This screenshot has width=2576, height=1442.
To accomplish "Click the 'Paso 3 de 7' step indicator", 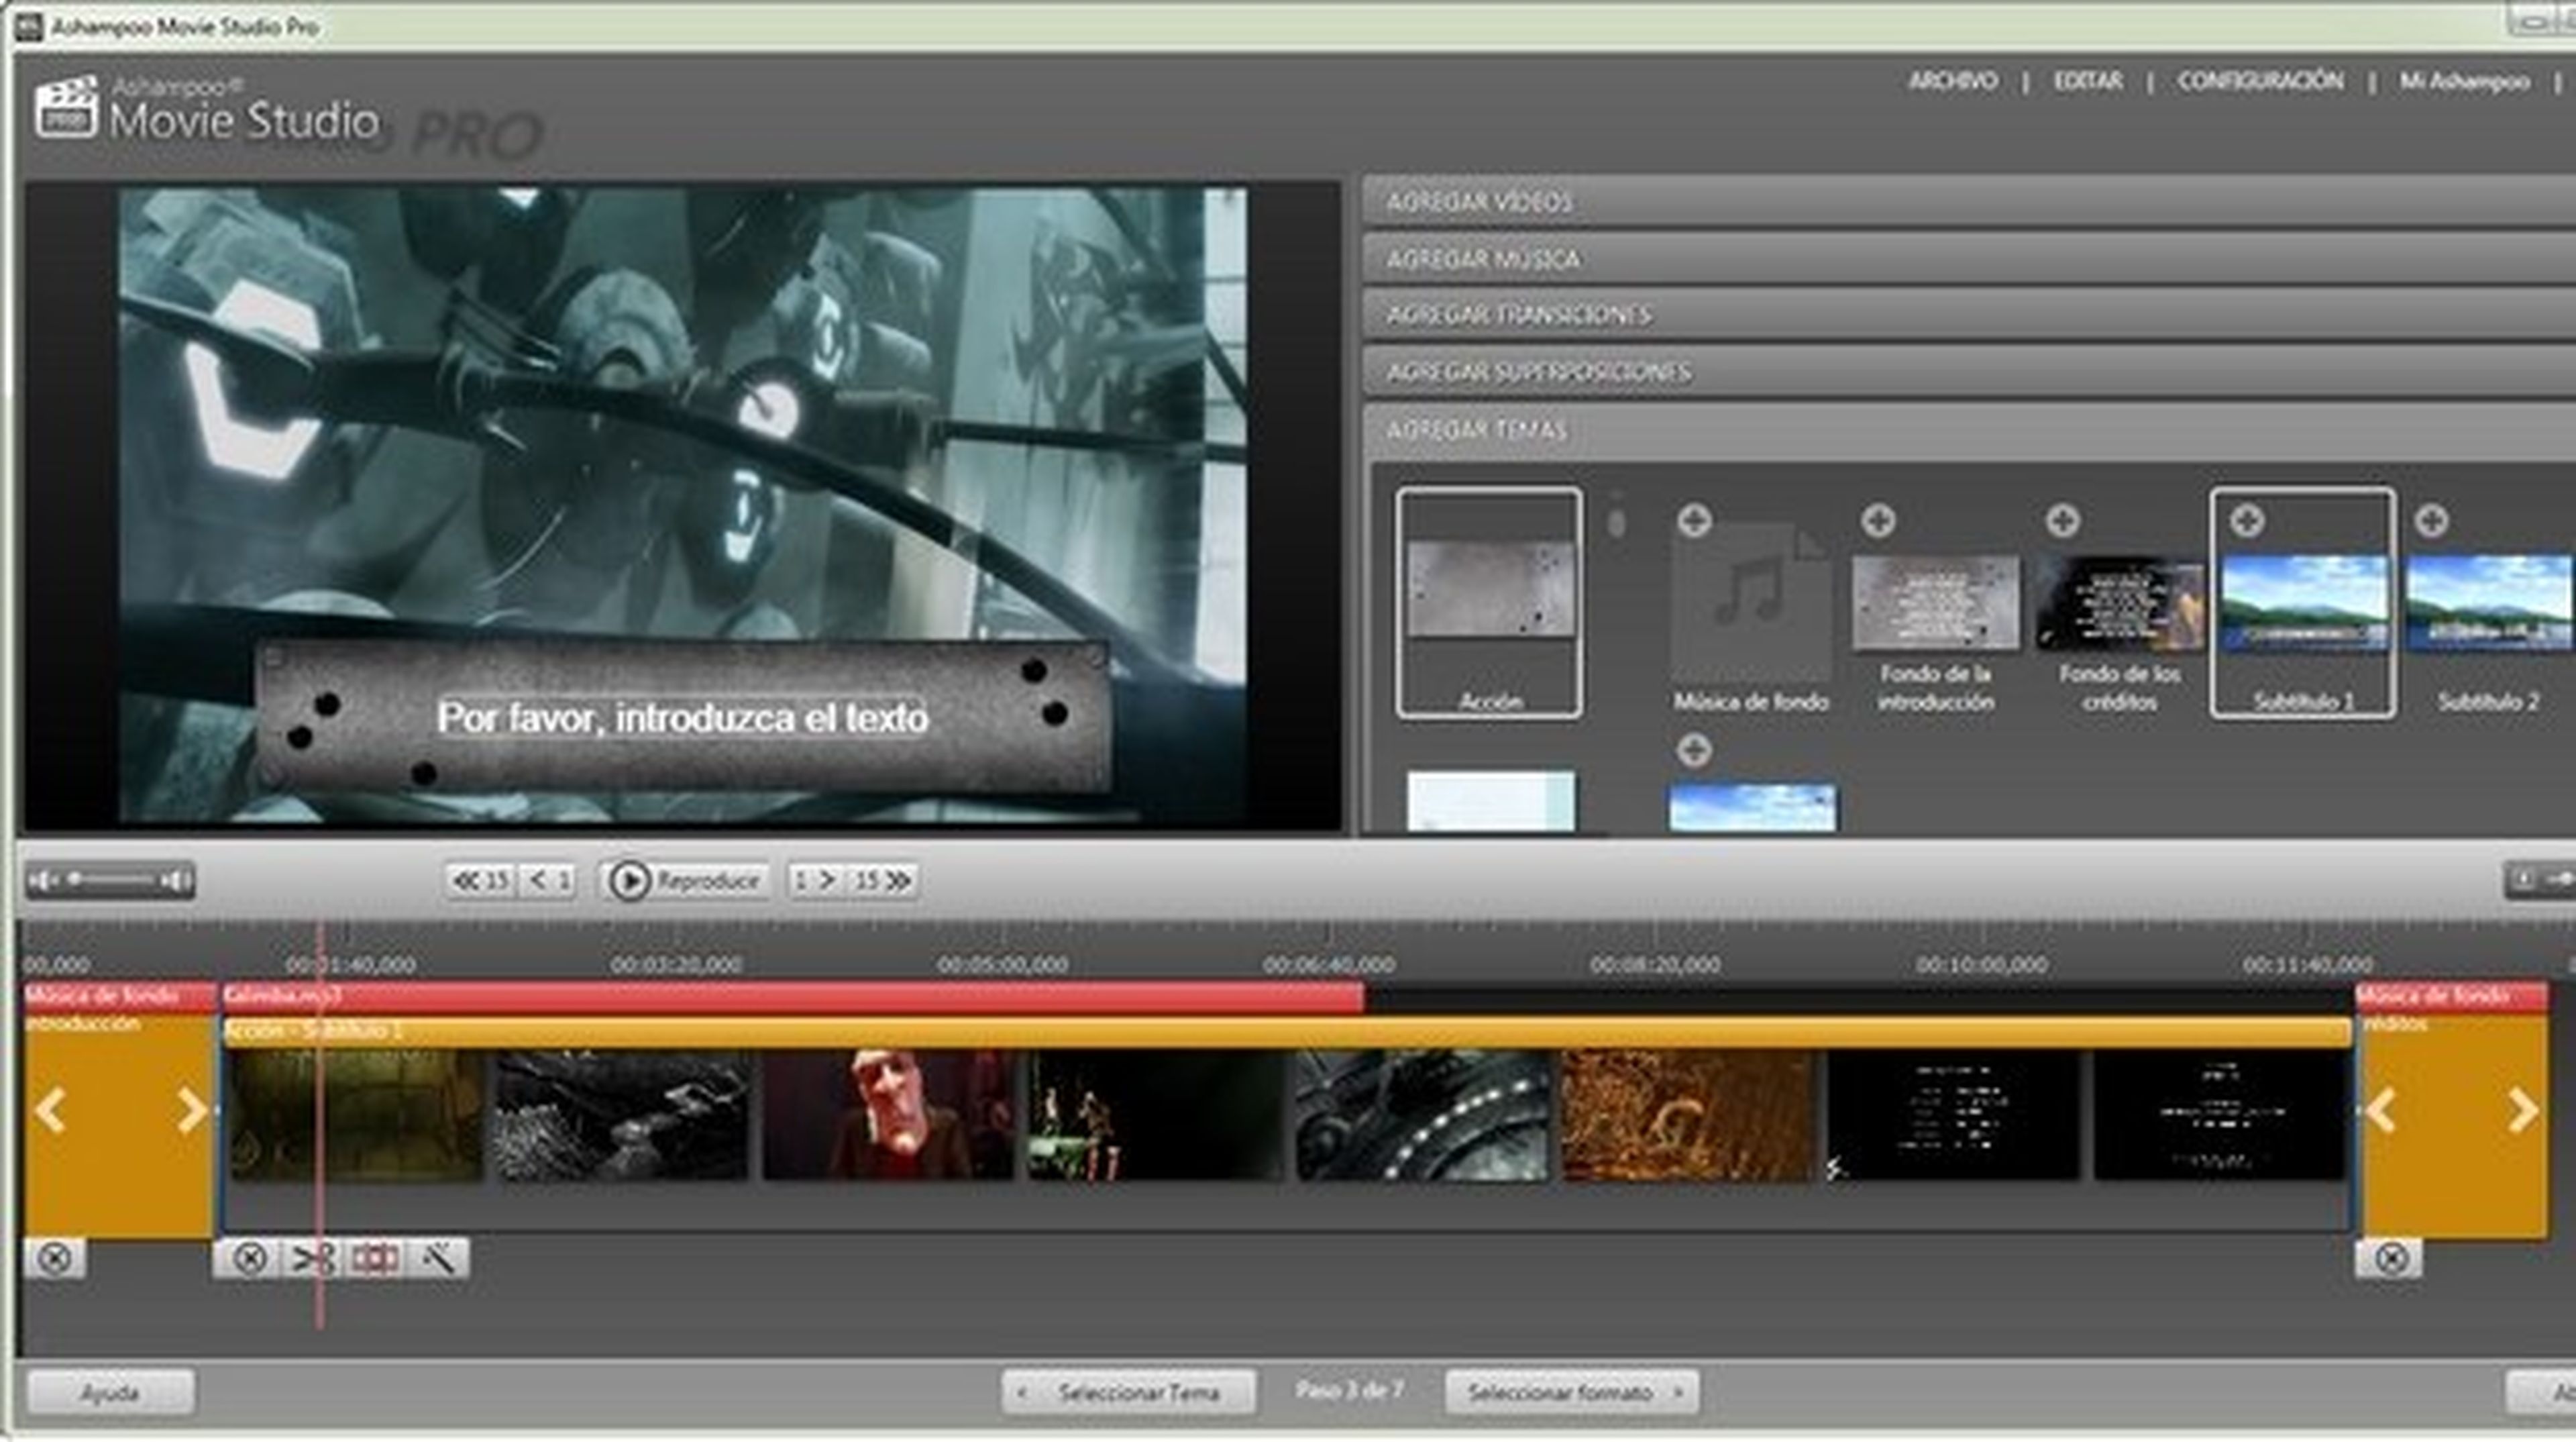I will (1350, 1390).
